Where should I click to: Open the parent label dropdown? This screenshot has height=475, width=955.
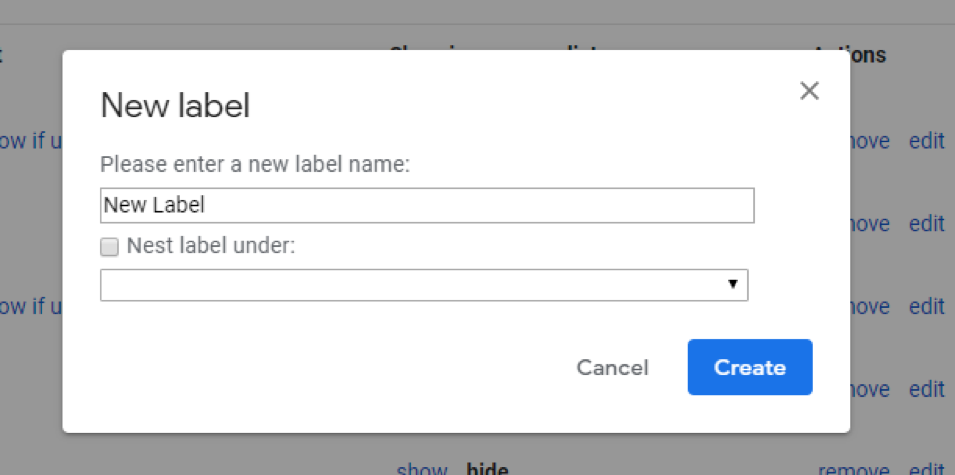pos(424,285)
